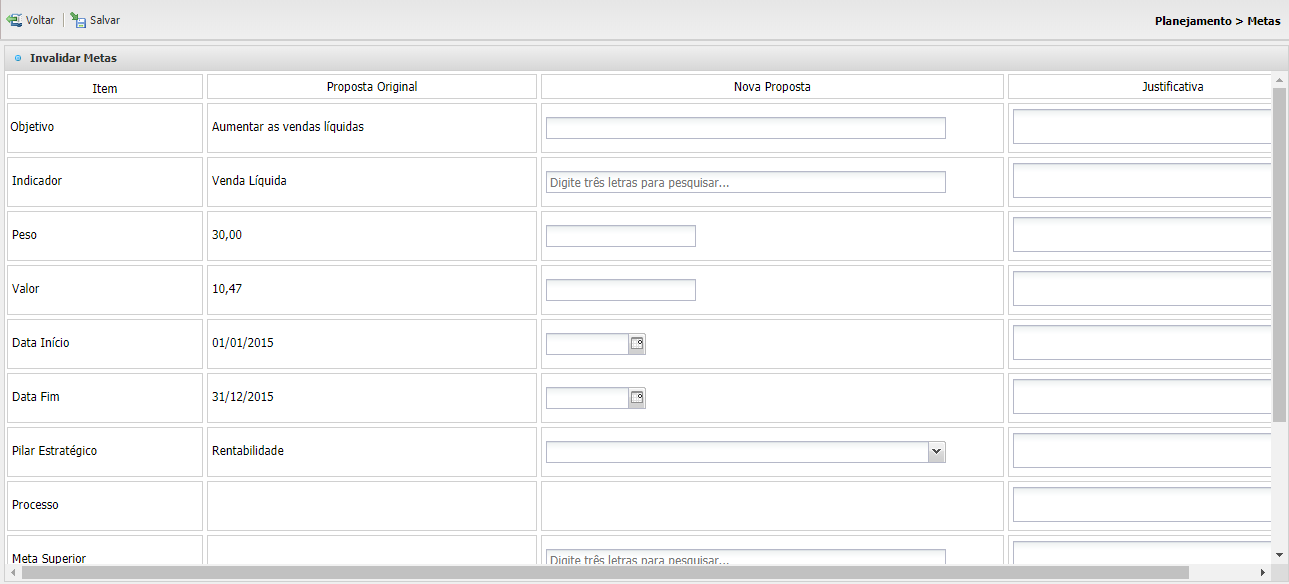This screenshot has width=1289, height=584.
Task: Click the Objetivo Nova Proposta field
Action: 745,128
